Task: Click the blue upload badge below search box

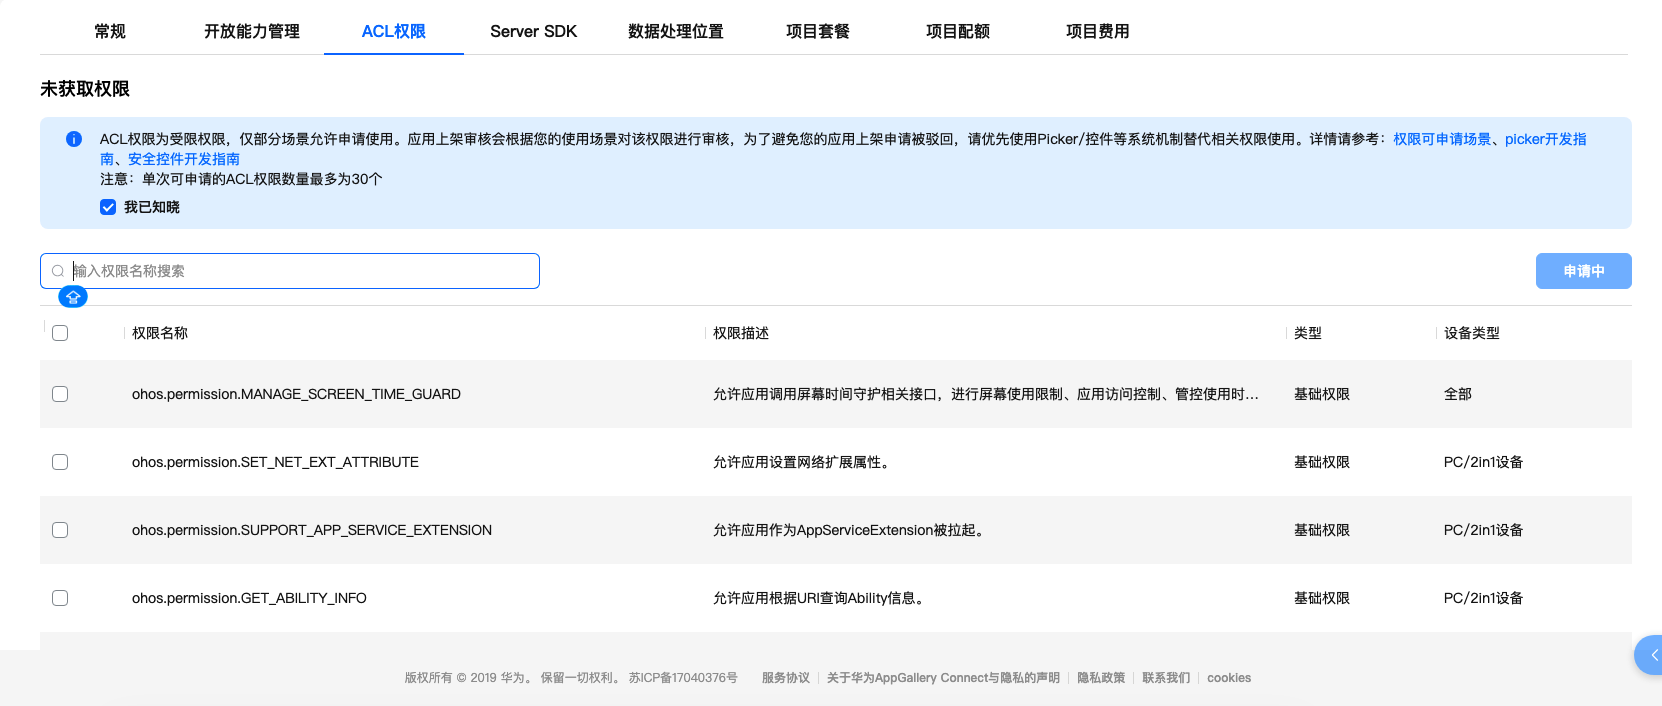Action: click(73, 297)
